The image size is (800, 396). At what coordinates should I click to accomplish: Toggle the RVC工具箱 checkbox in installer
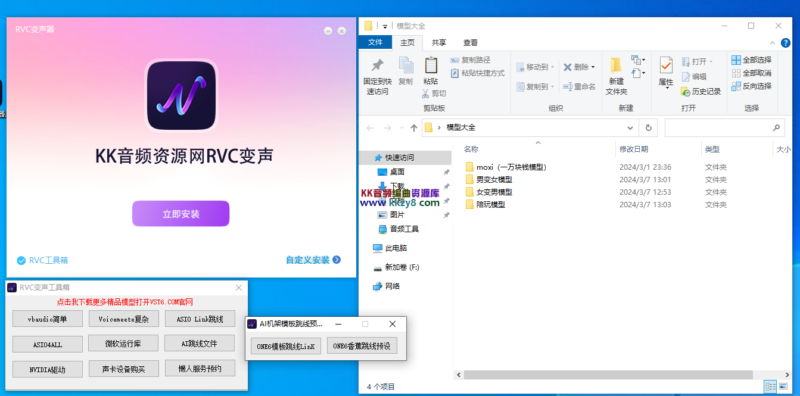[21, 260]
